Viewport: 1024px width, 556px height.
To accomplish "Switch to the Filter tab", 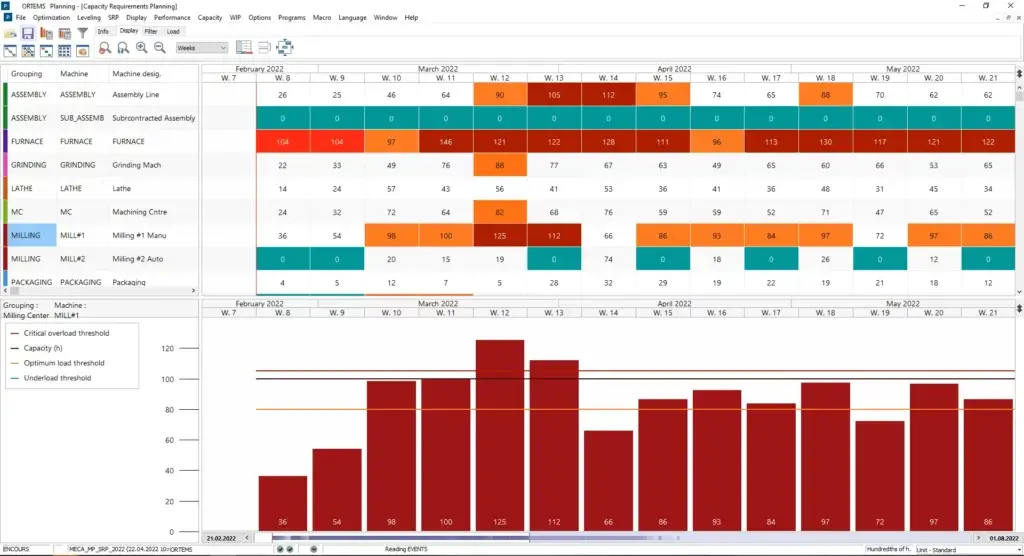I will tap(151, 31).
